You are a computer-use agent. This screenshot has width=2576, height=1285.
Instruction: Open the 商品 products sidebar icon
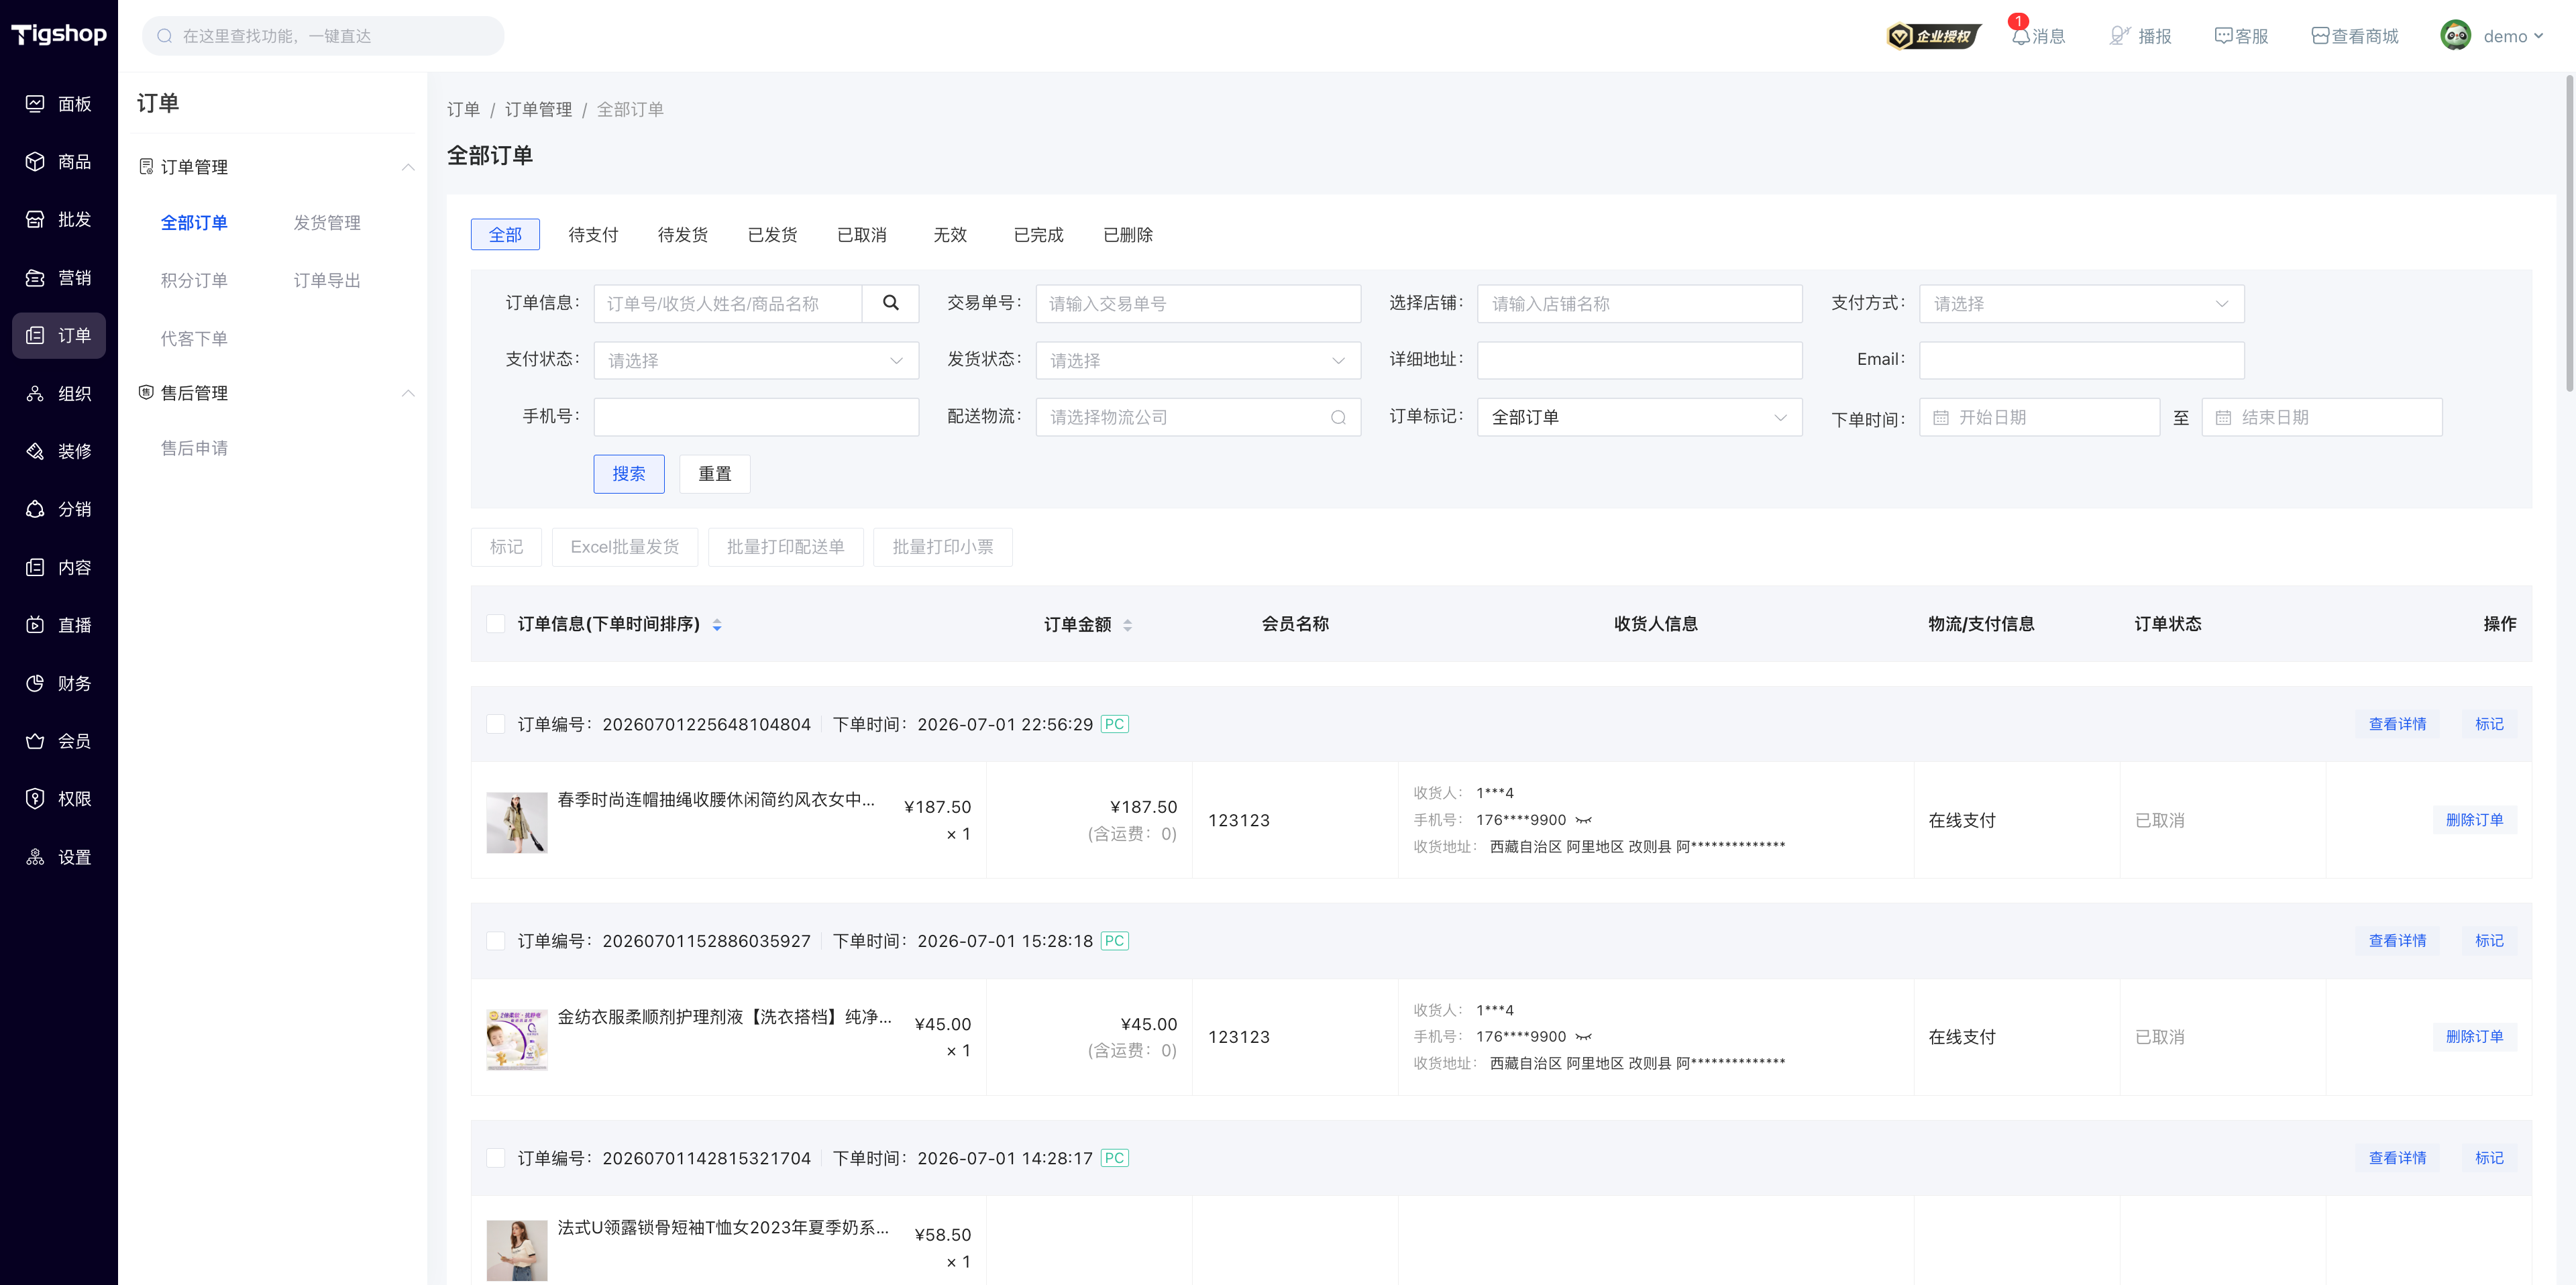click(x=35, y=161)
